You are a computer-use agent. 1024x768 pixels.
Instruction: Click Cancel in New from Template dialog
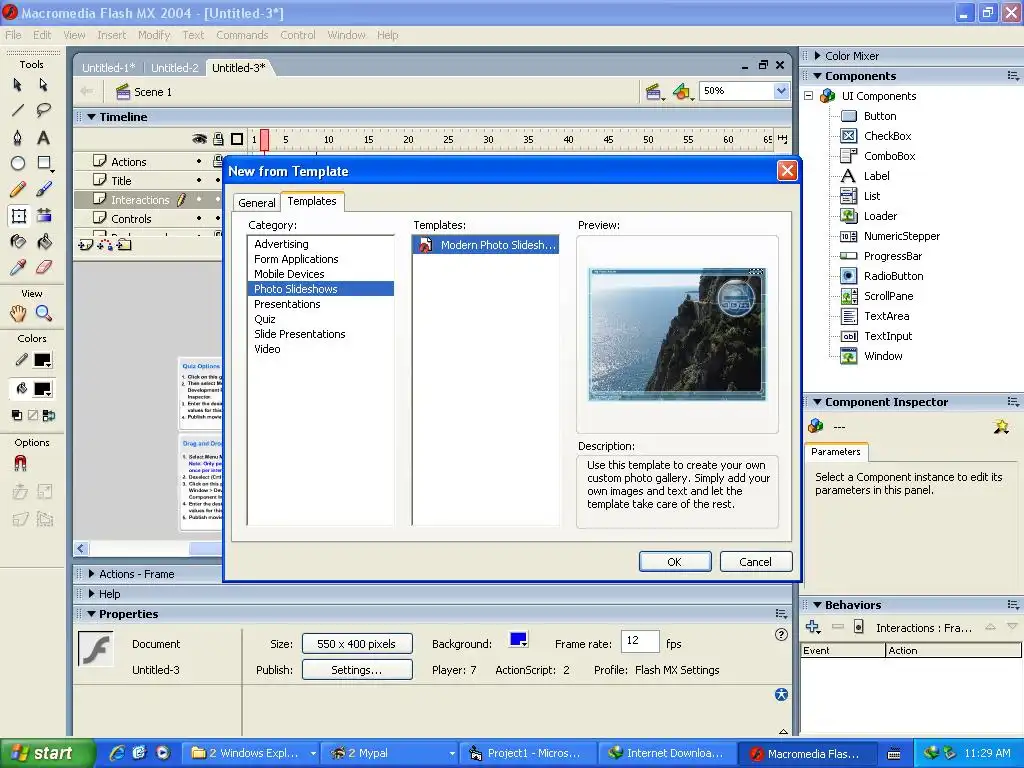point(756,562)
